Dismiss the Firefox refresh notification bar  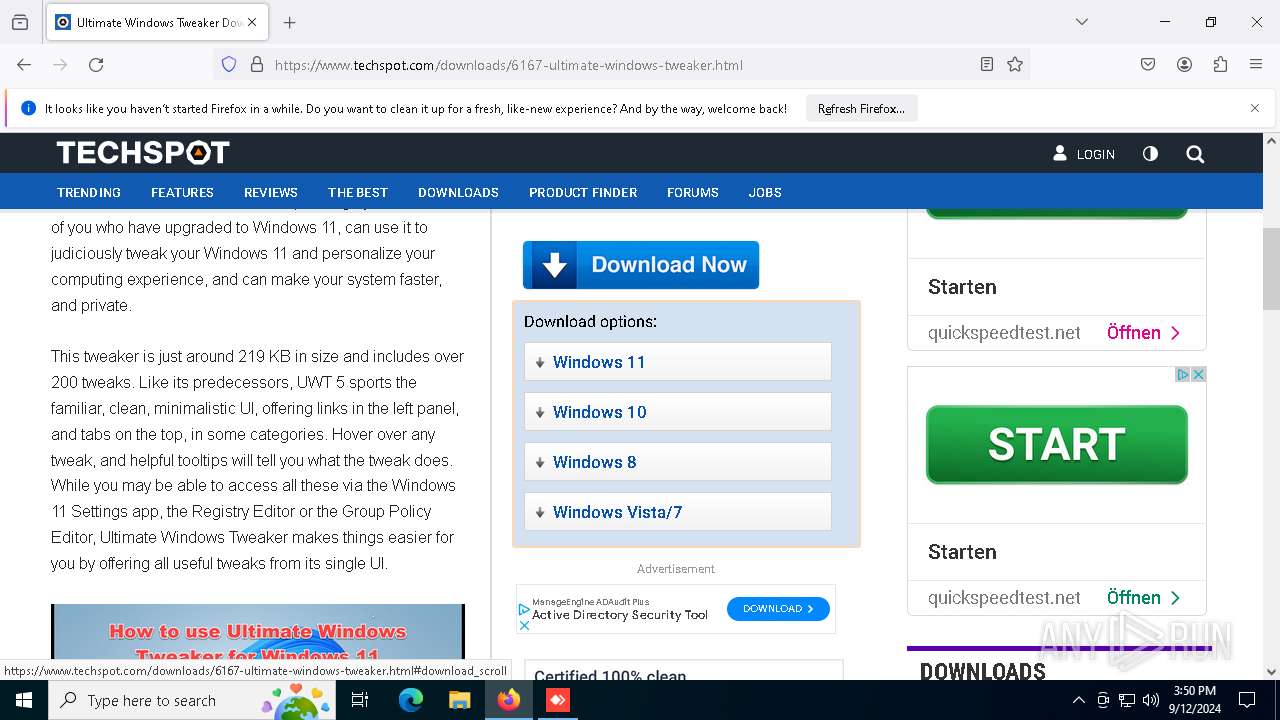pyautogui.click(x=1255, y=108)
